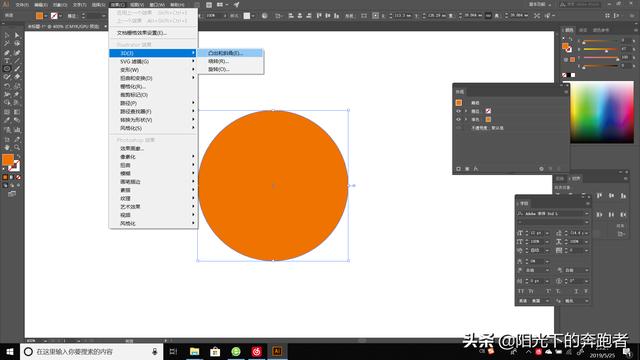This screenshot has height=360, width=640.
Task: Toggle Small Caps (Tr) in Character panel
Action: 531,291
